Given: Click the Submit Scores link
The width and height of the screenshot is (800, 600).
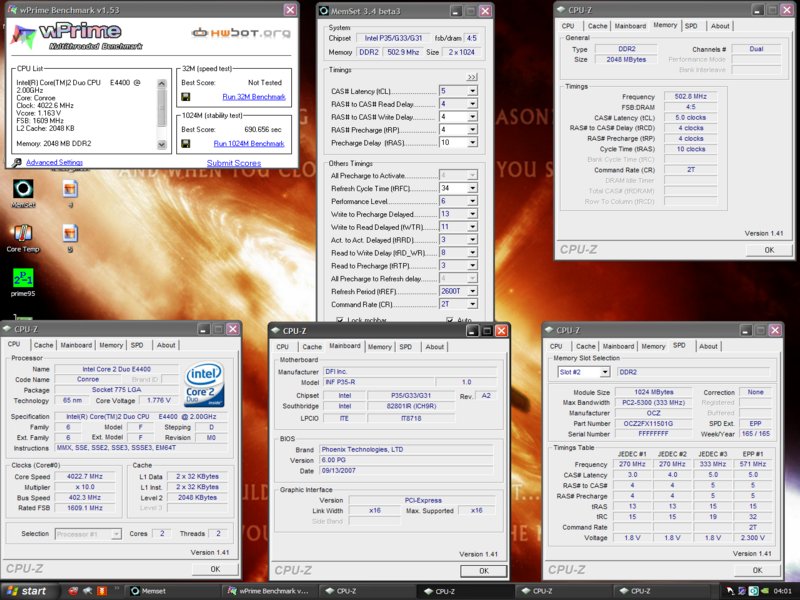Looking at the screenshot, I should 234,163.
